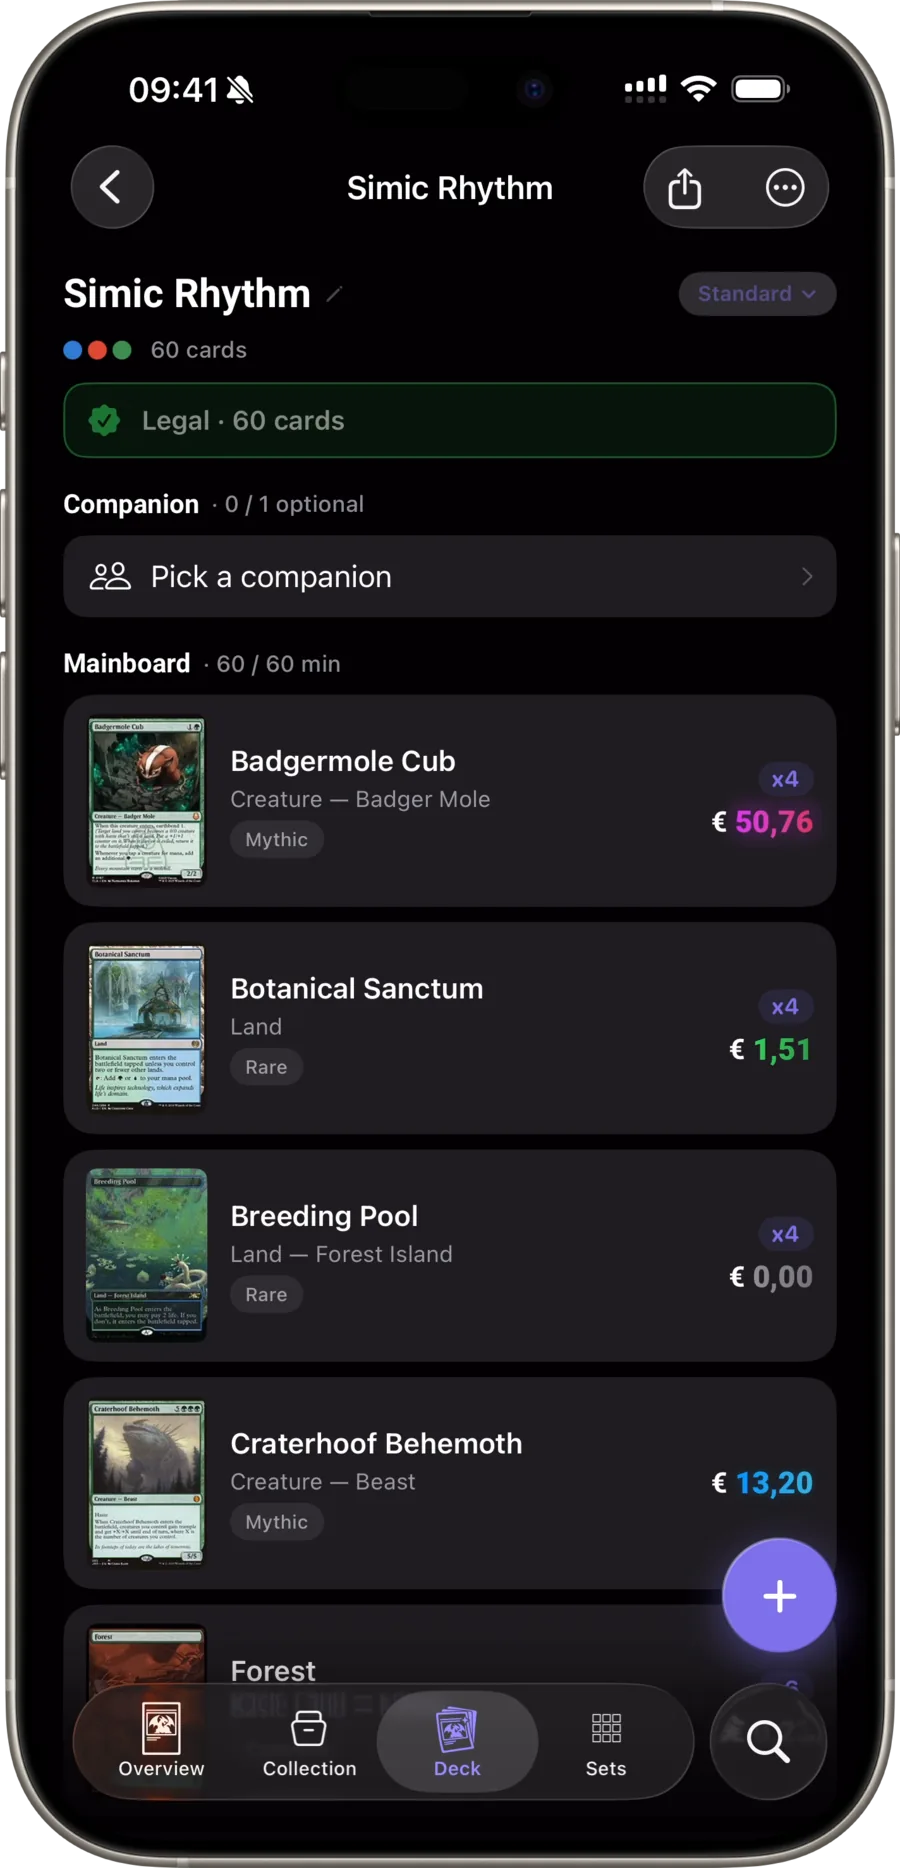Open the Sets tab

[606, 1741]
